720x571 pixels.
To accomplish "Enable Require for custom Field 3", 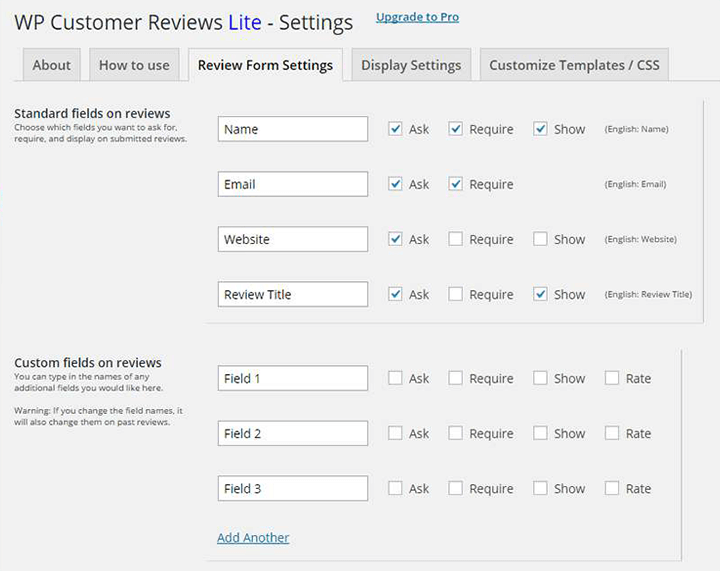I will 455,488.
